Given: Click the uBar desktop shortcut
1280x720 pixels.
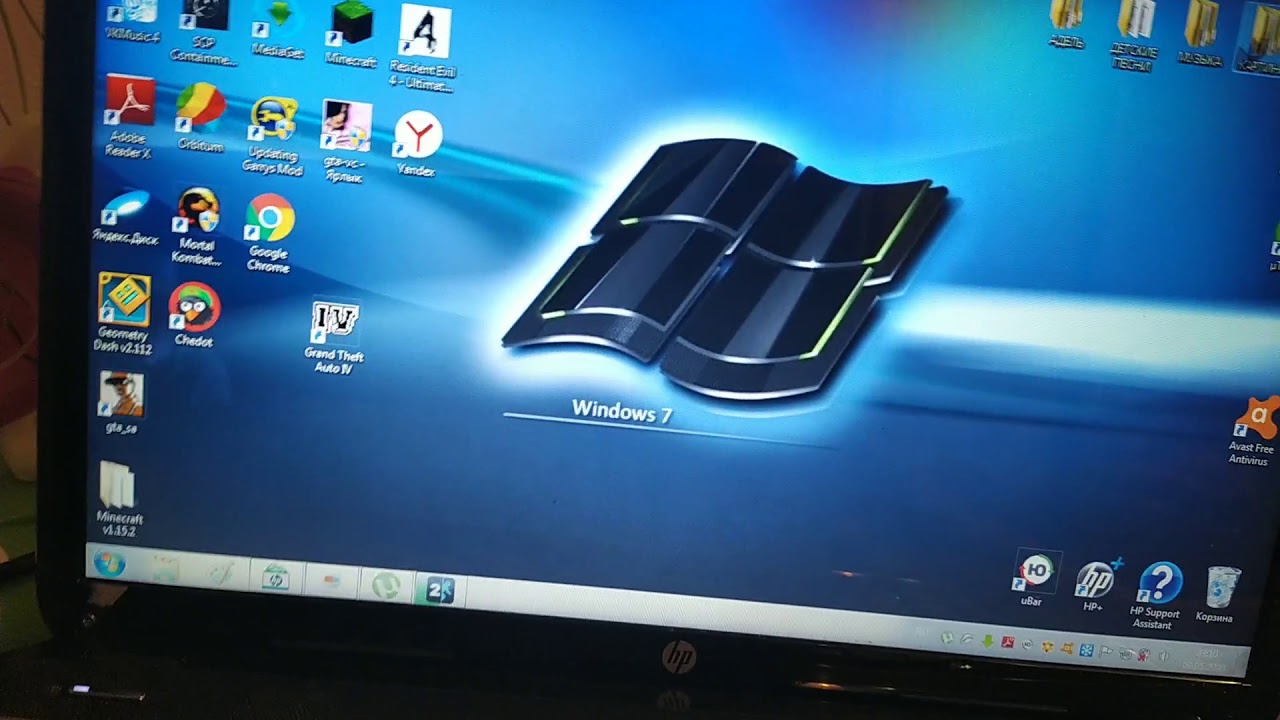Looking at the screenshot, I should click(1034, 579).
